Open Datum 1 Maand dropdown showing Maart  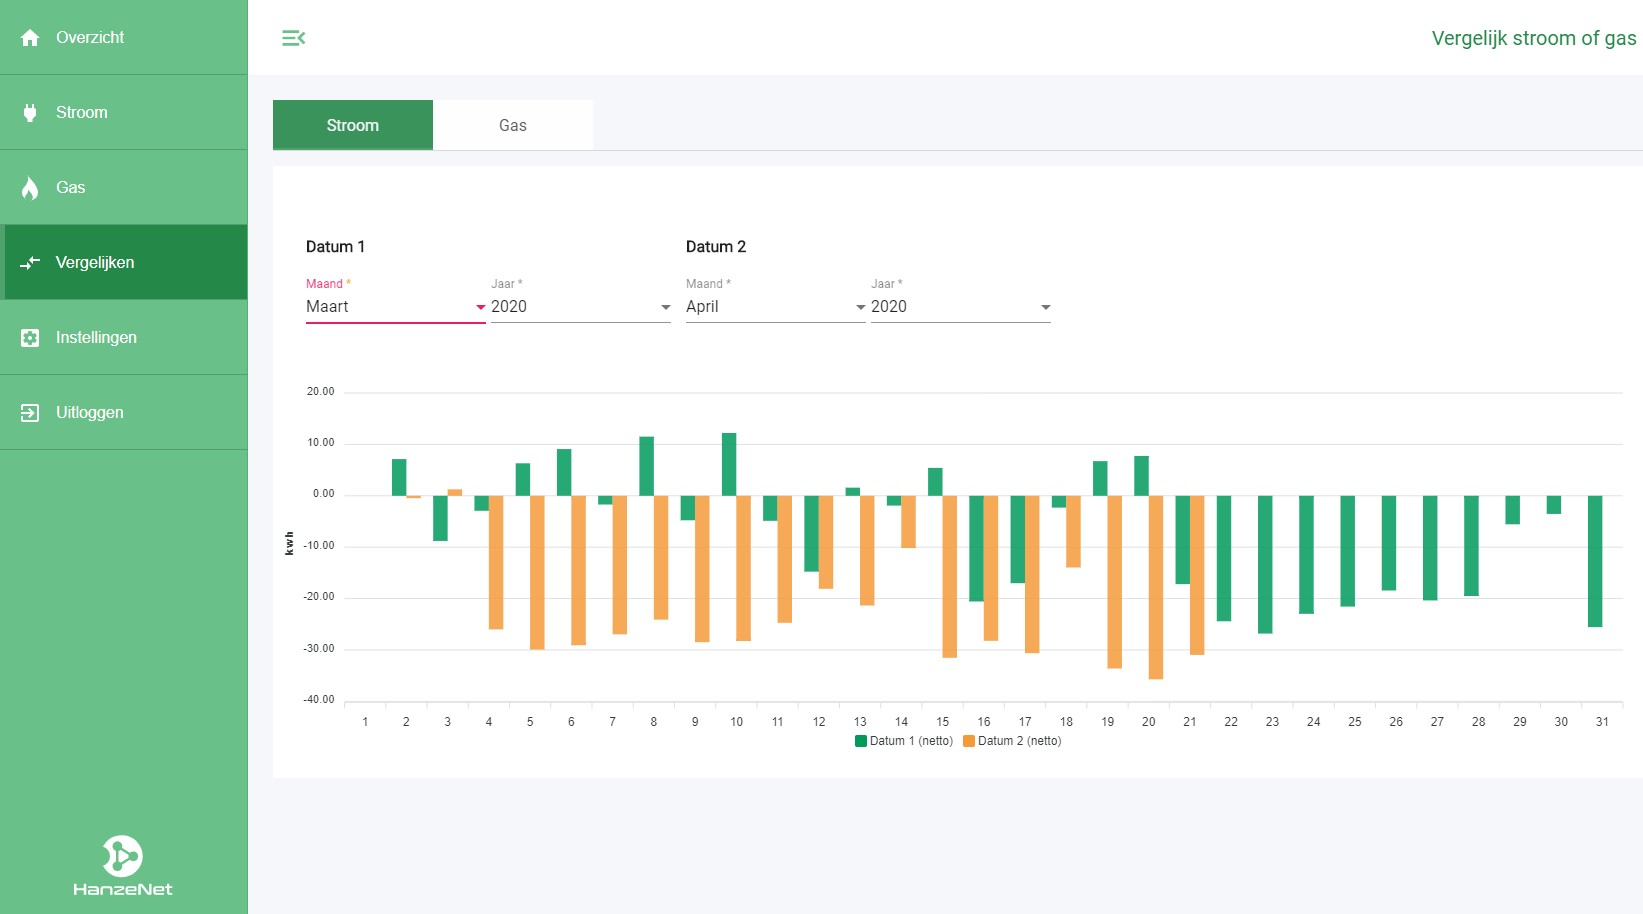tap(396, 307)
